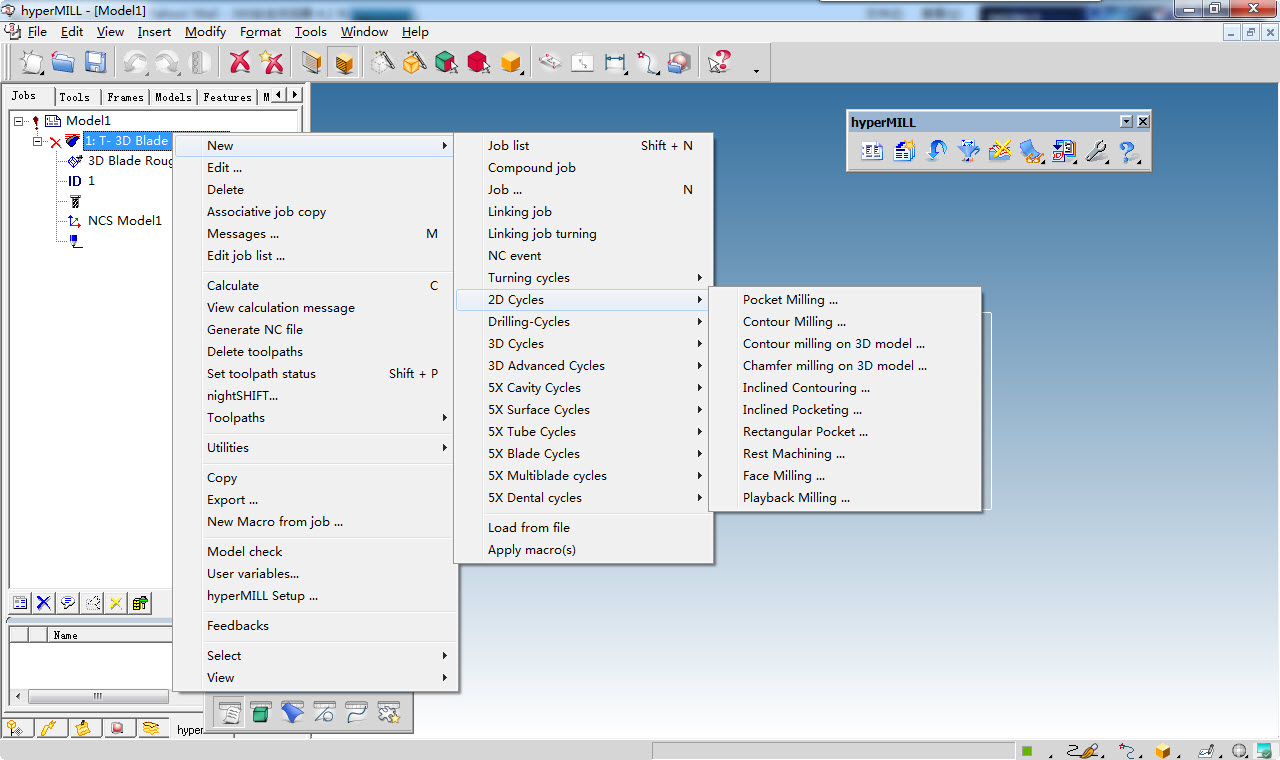Open the Insert menu
Viewport: 1280px width, 760px height.
coord(154,32)
